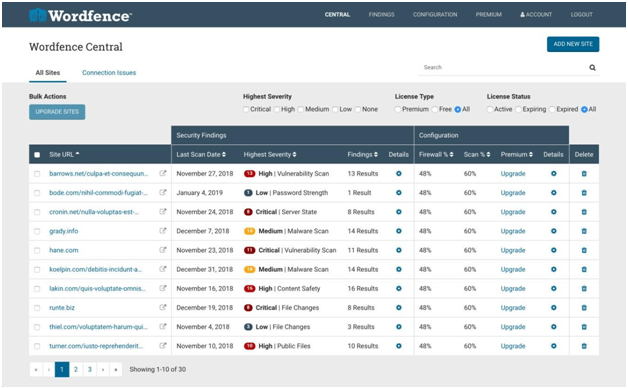Image resolution: width=628 pixels, height=389 pixels.
Task: Tick the select-all sites checkbox
Action: click(x=37, y=155)
